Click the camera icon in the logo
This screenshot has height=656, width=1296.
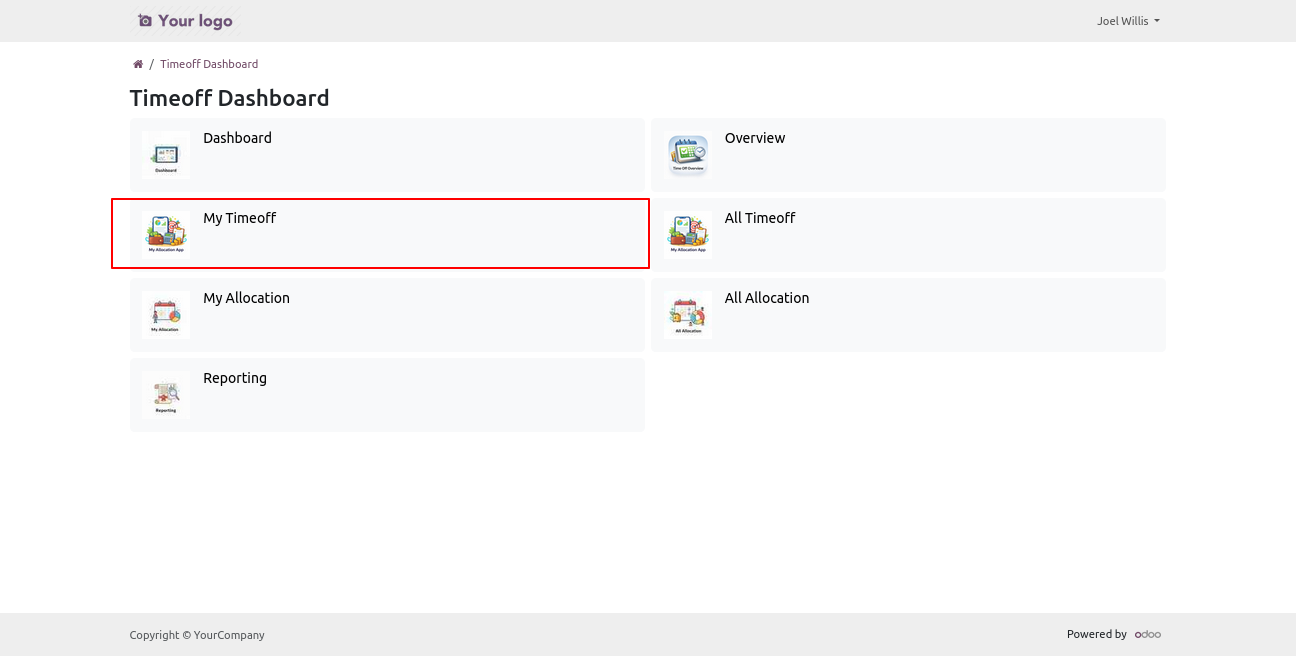(x=145, y=21)
